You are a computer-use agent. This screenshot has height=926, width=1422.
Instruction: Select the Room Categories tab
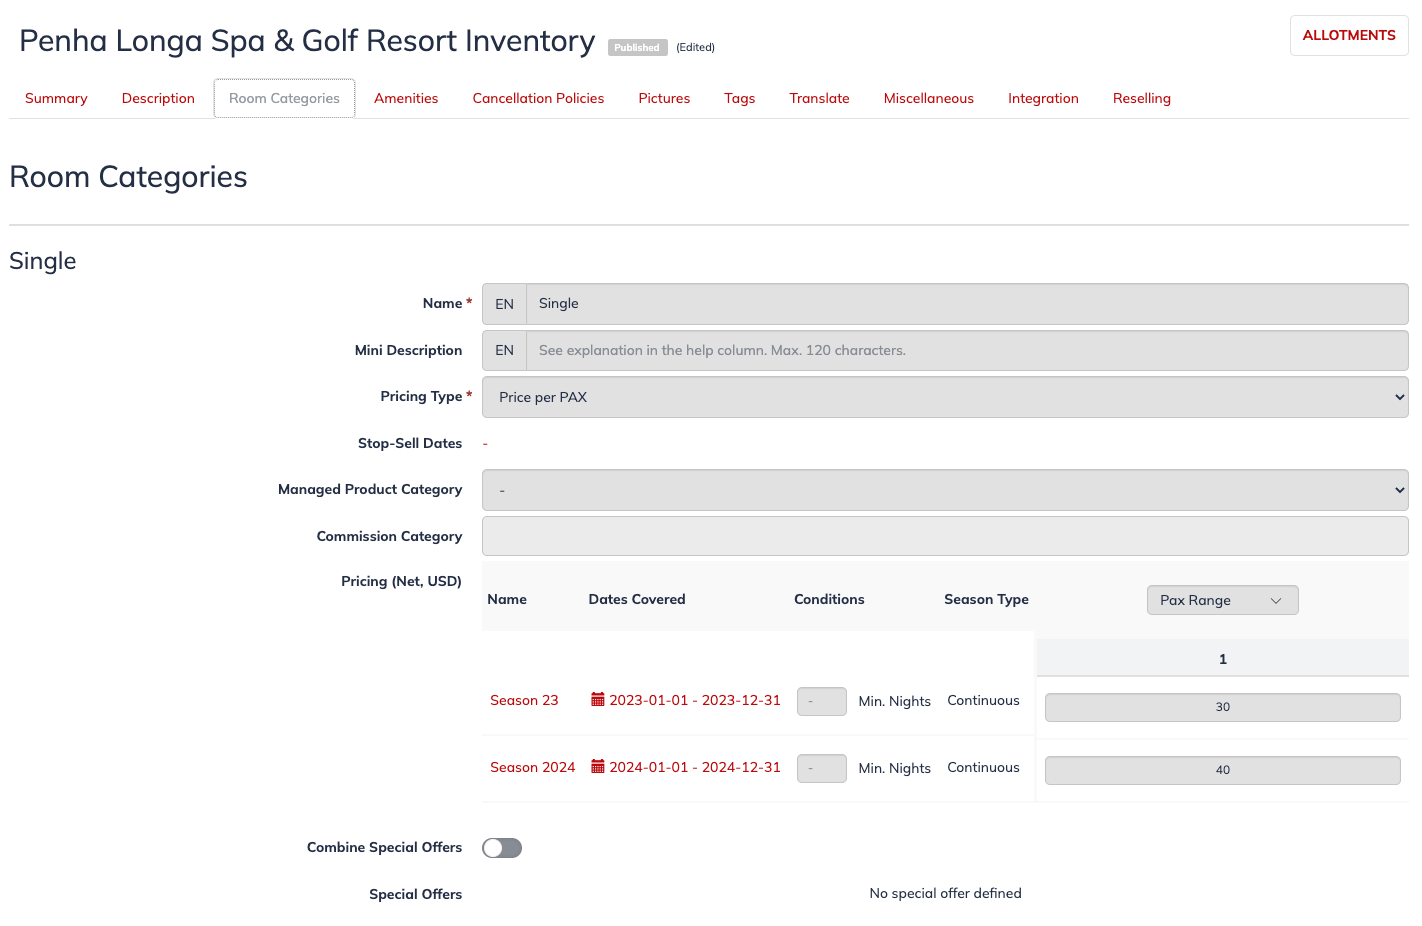284,98
